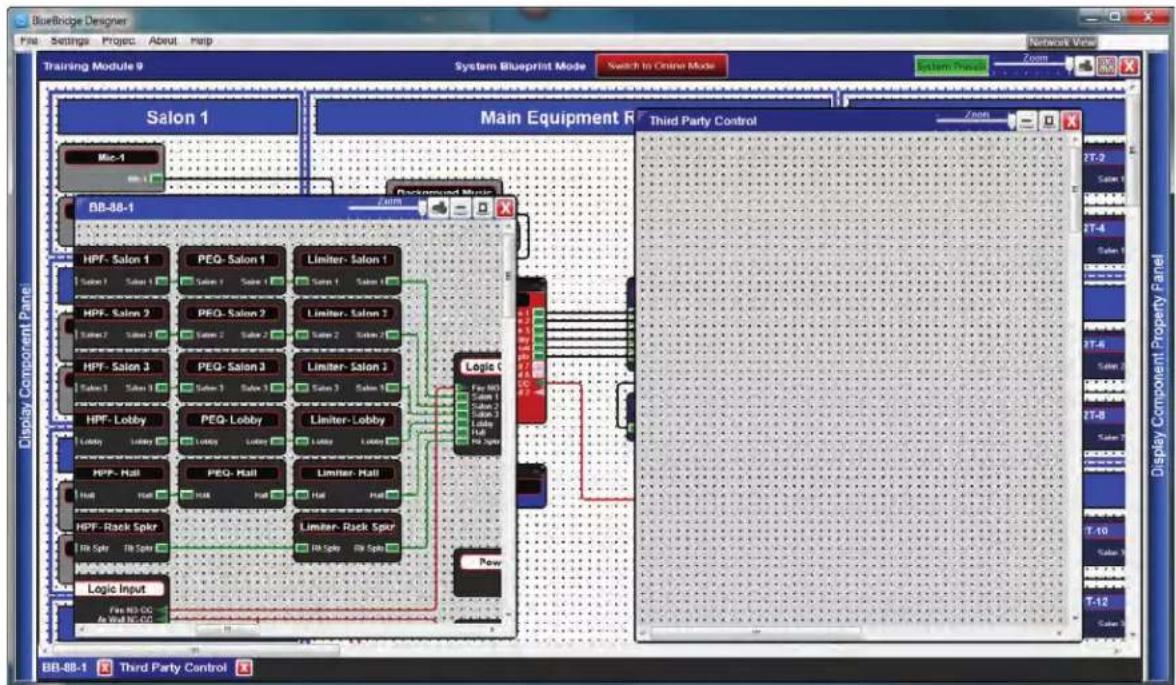Click the Mic-1 output port
Screen dimensions: 1176x685
(x=155, y=179)
